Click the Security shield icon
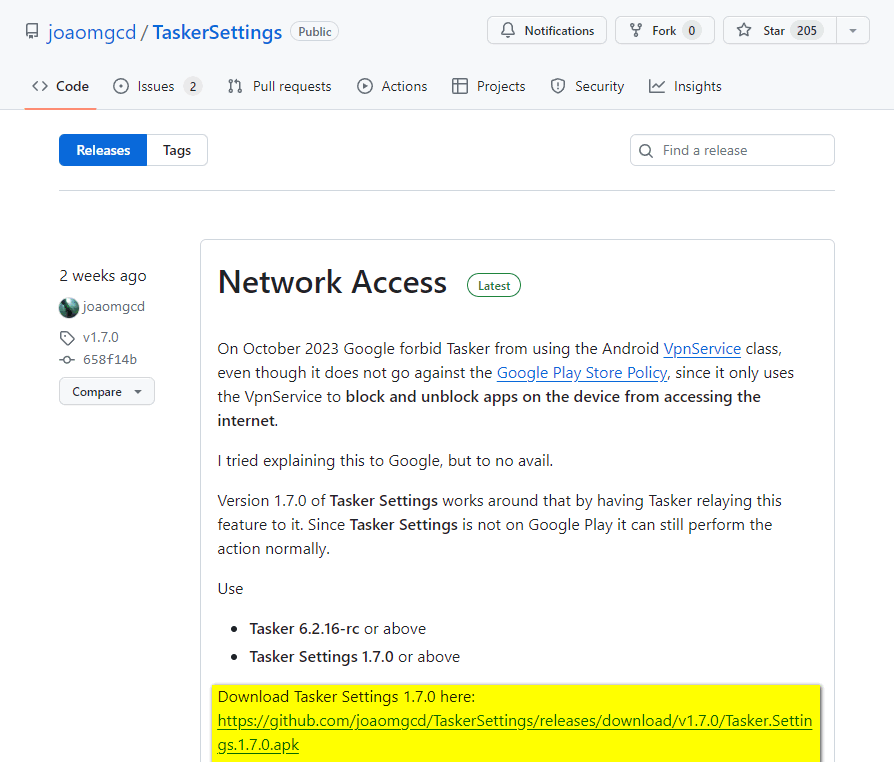The height and width of the screenshot is (762, 894). [x=558, y=86]
